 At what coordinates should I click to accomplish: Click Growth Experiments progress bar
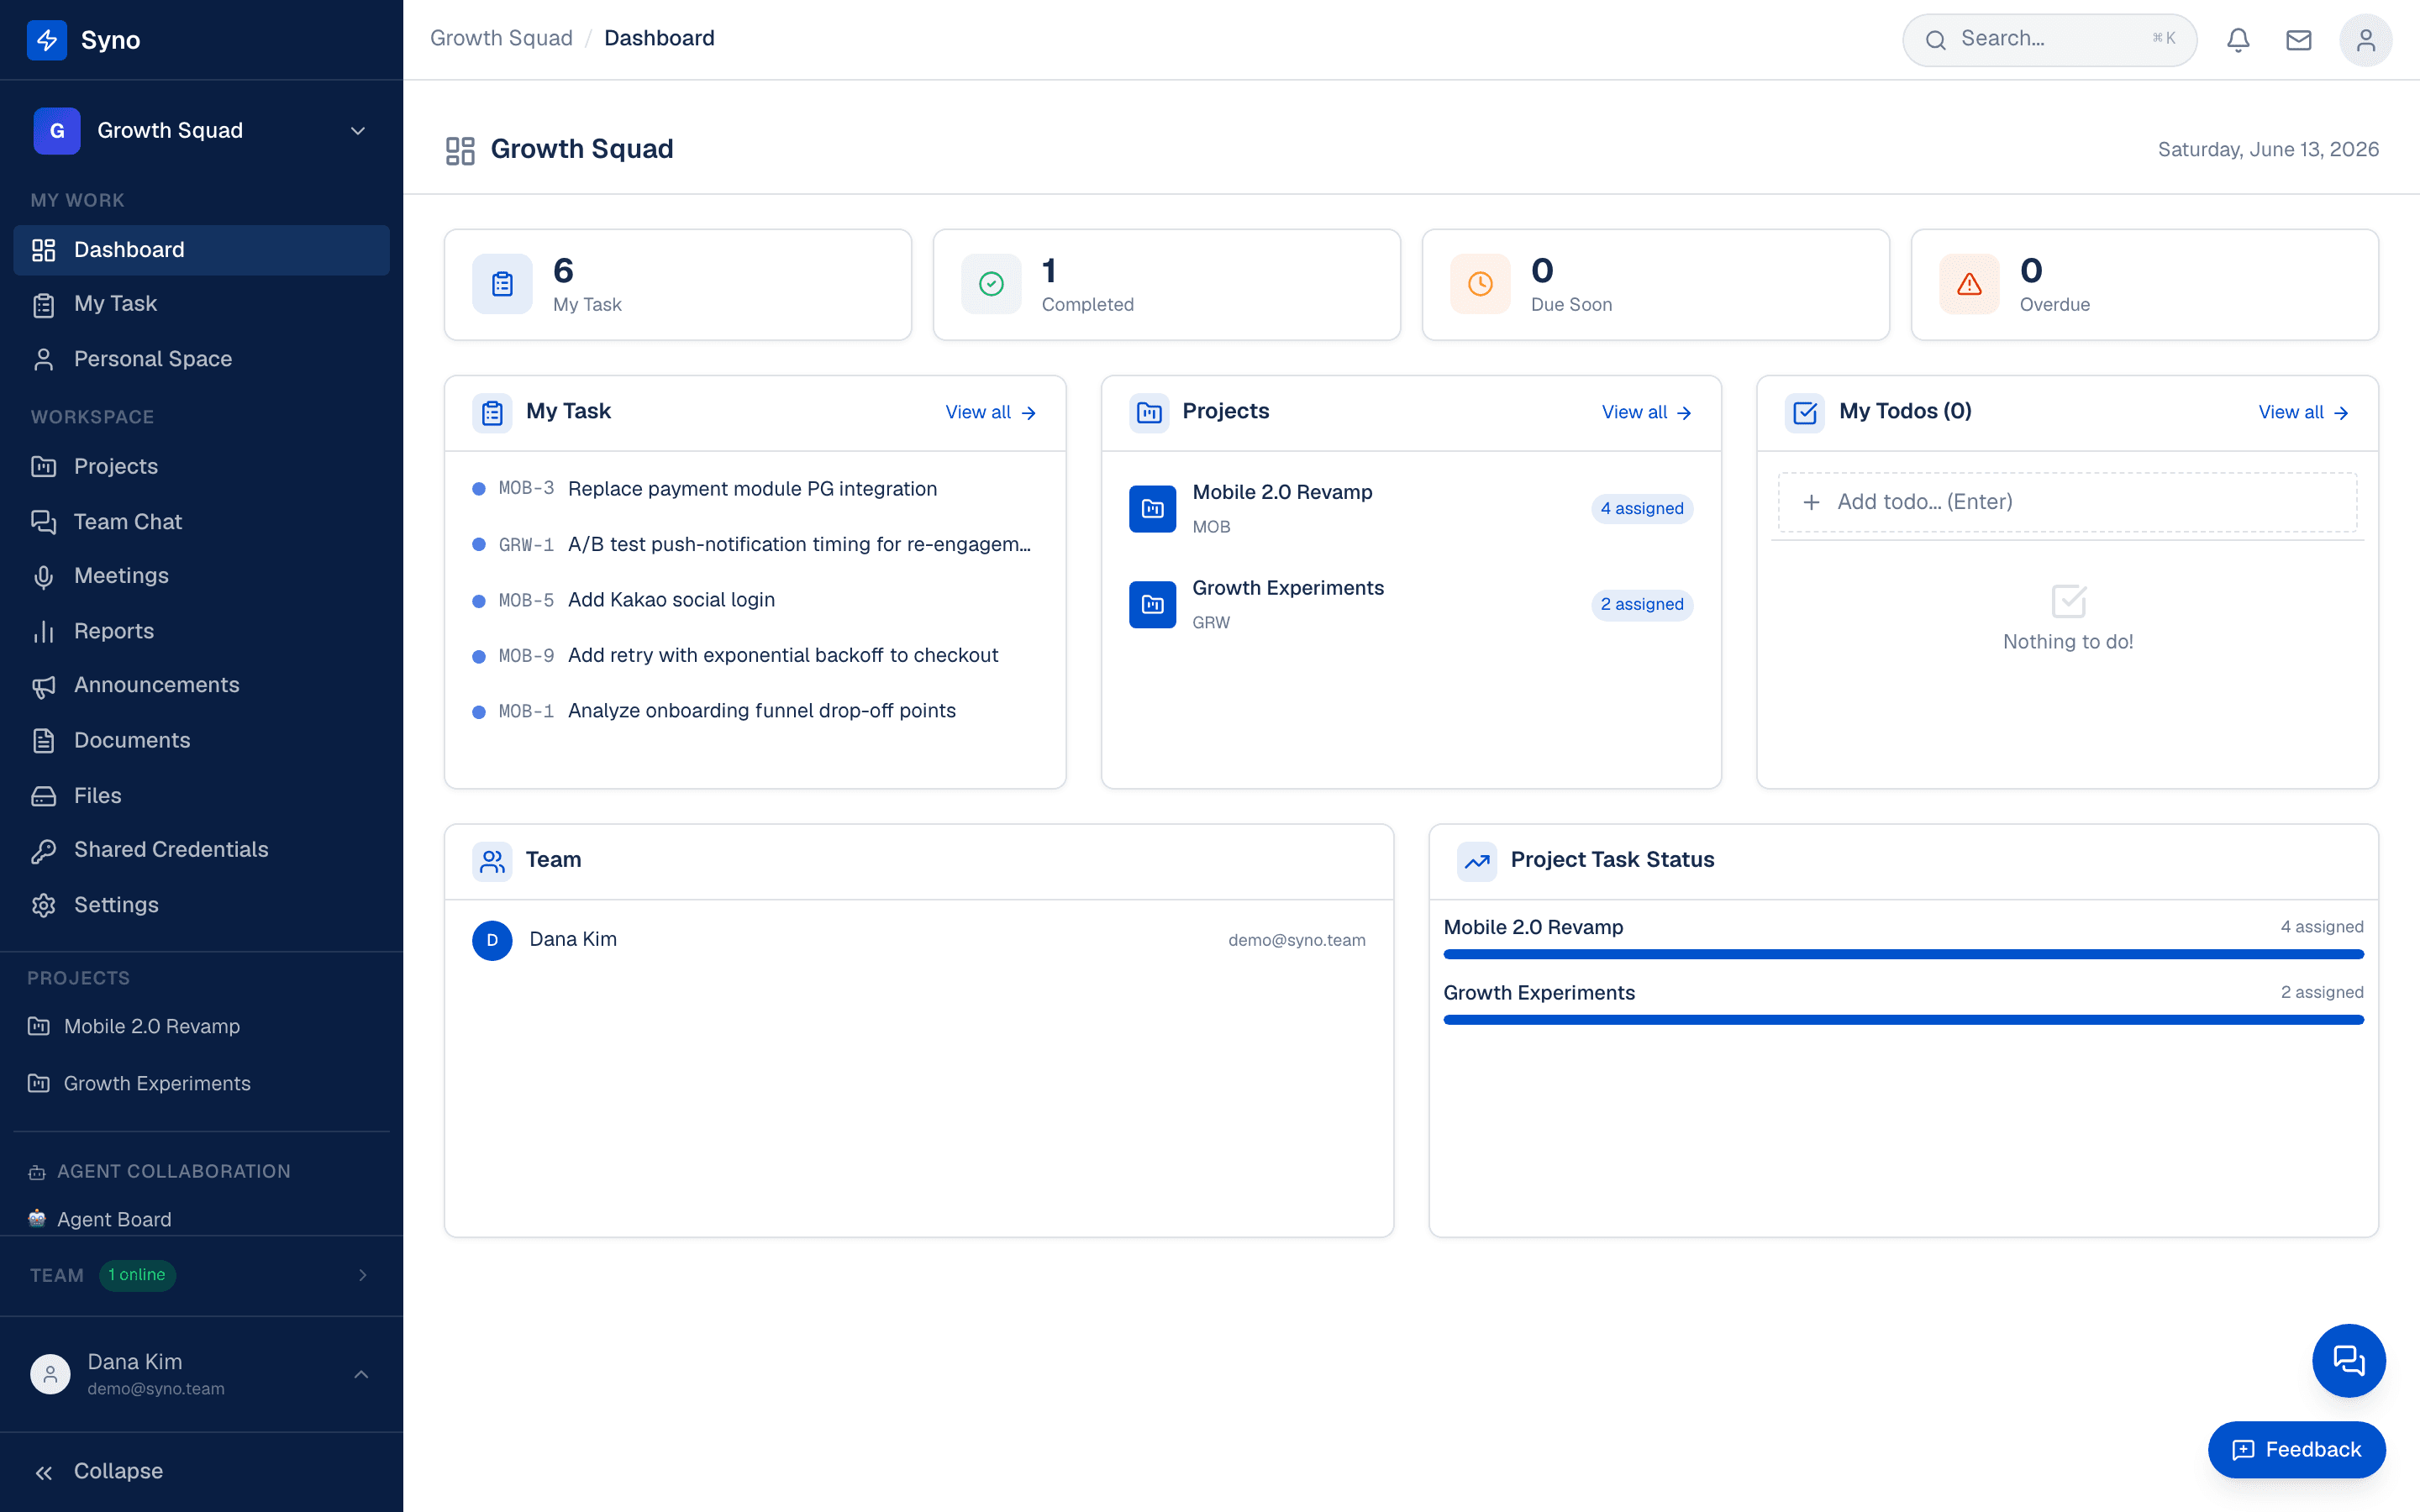pyautogui.click(x=1903, y=1020)
